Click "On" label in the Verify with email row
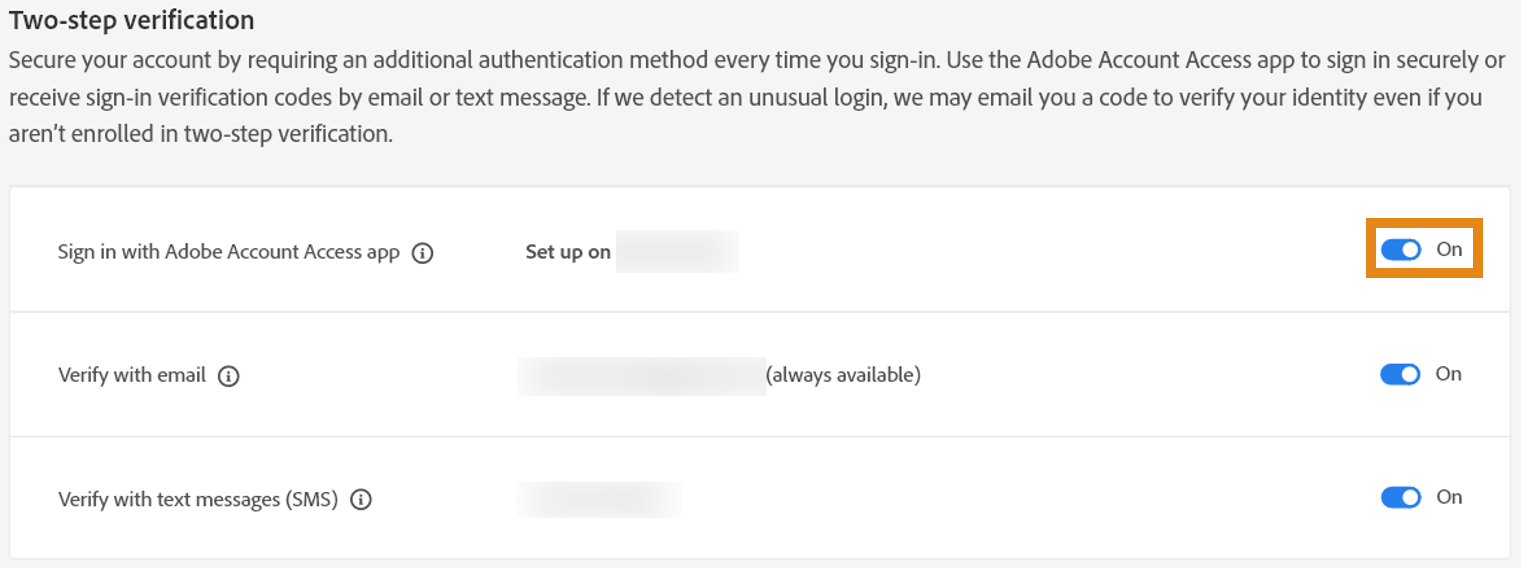The image size is (1521, 568). pyautogui.click(x=1448, y=374)
